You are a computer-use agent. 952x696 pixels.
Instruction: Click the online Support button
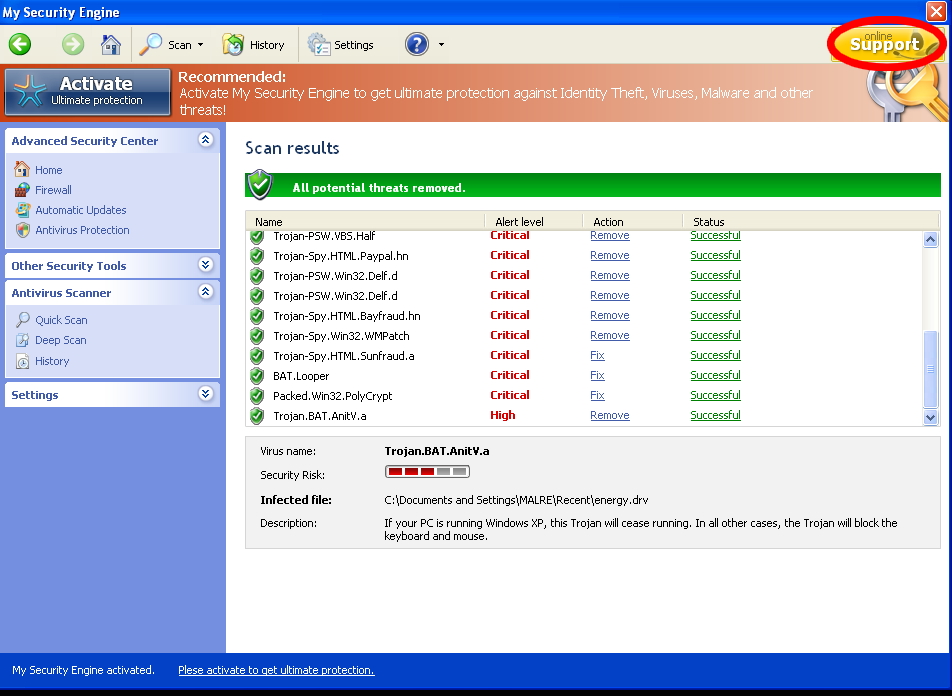tap(885, 43)
